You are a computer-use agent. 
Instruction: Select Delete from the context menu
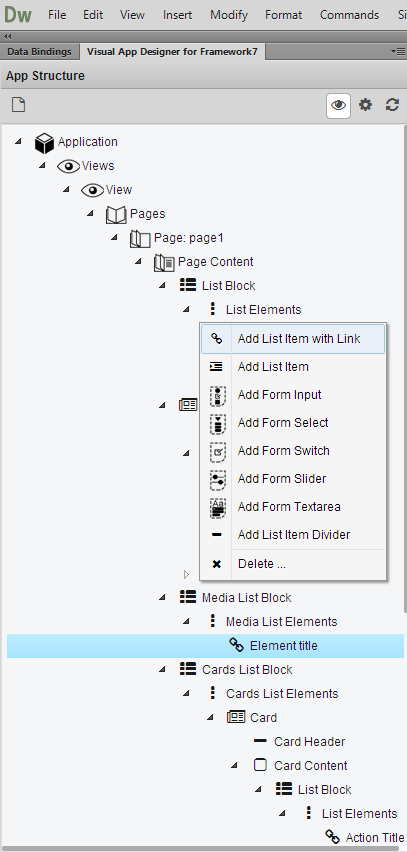293,564
